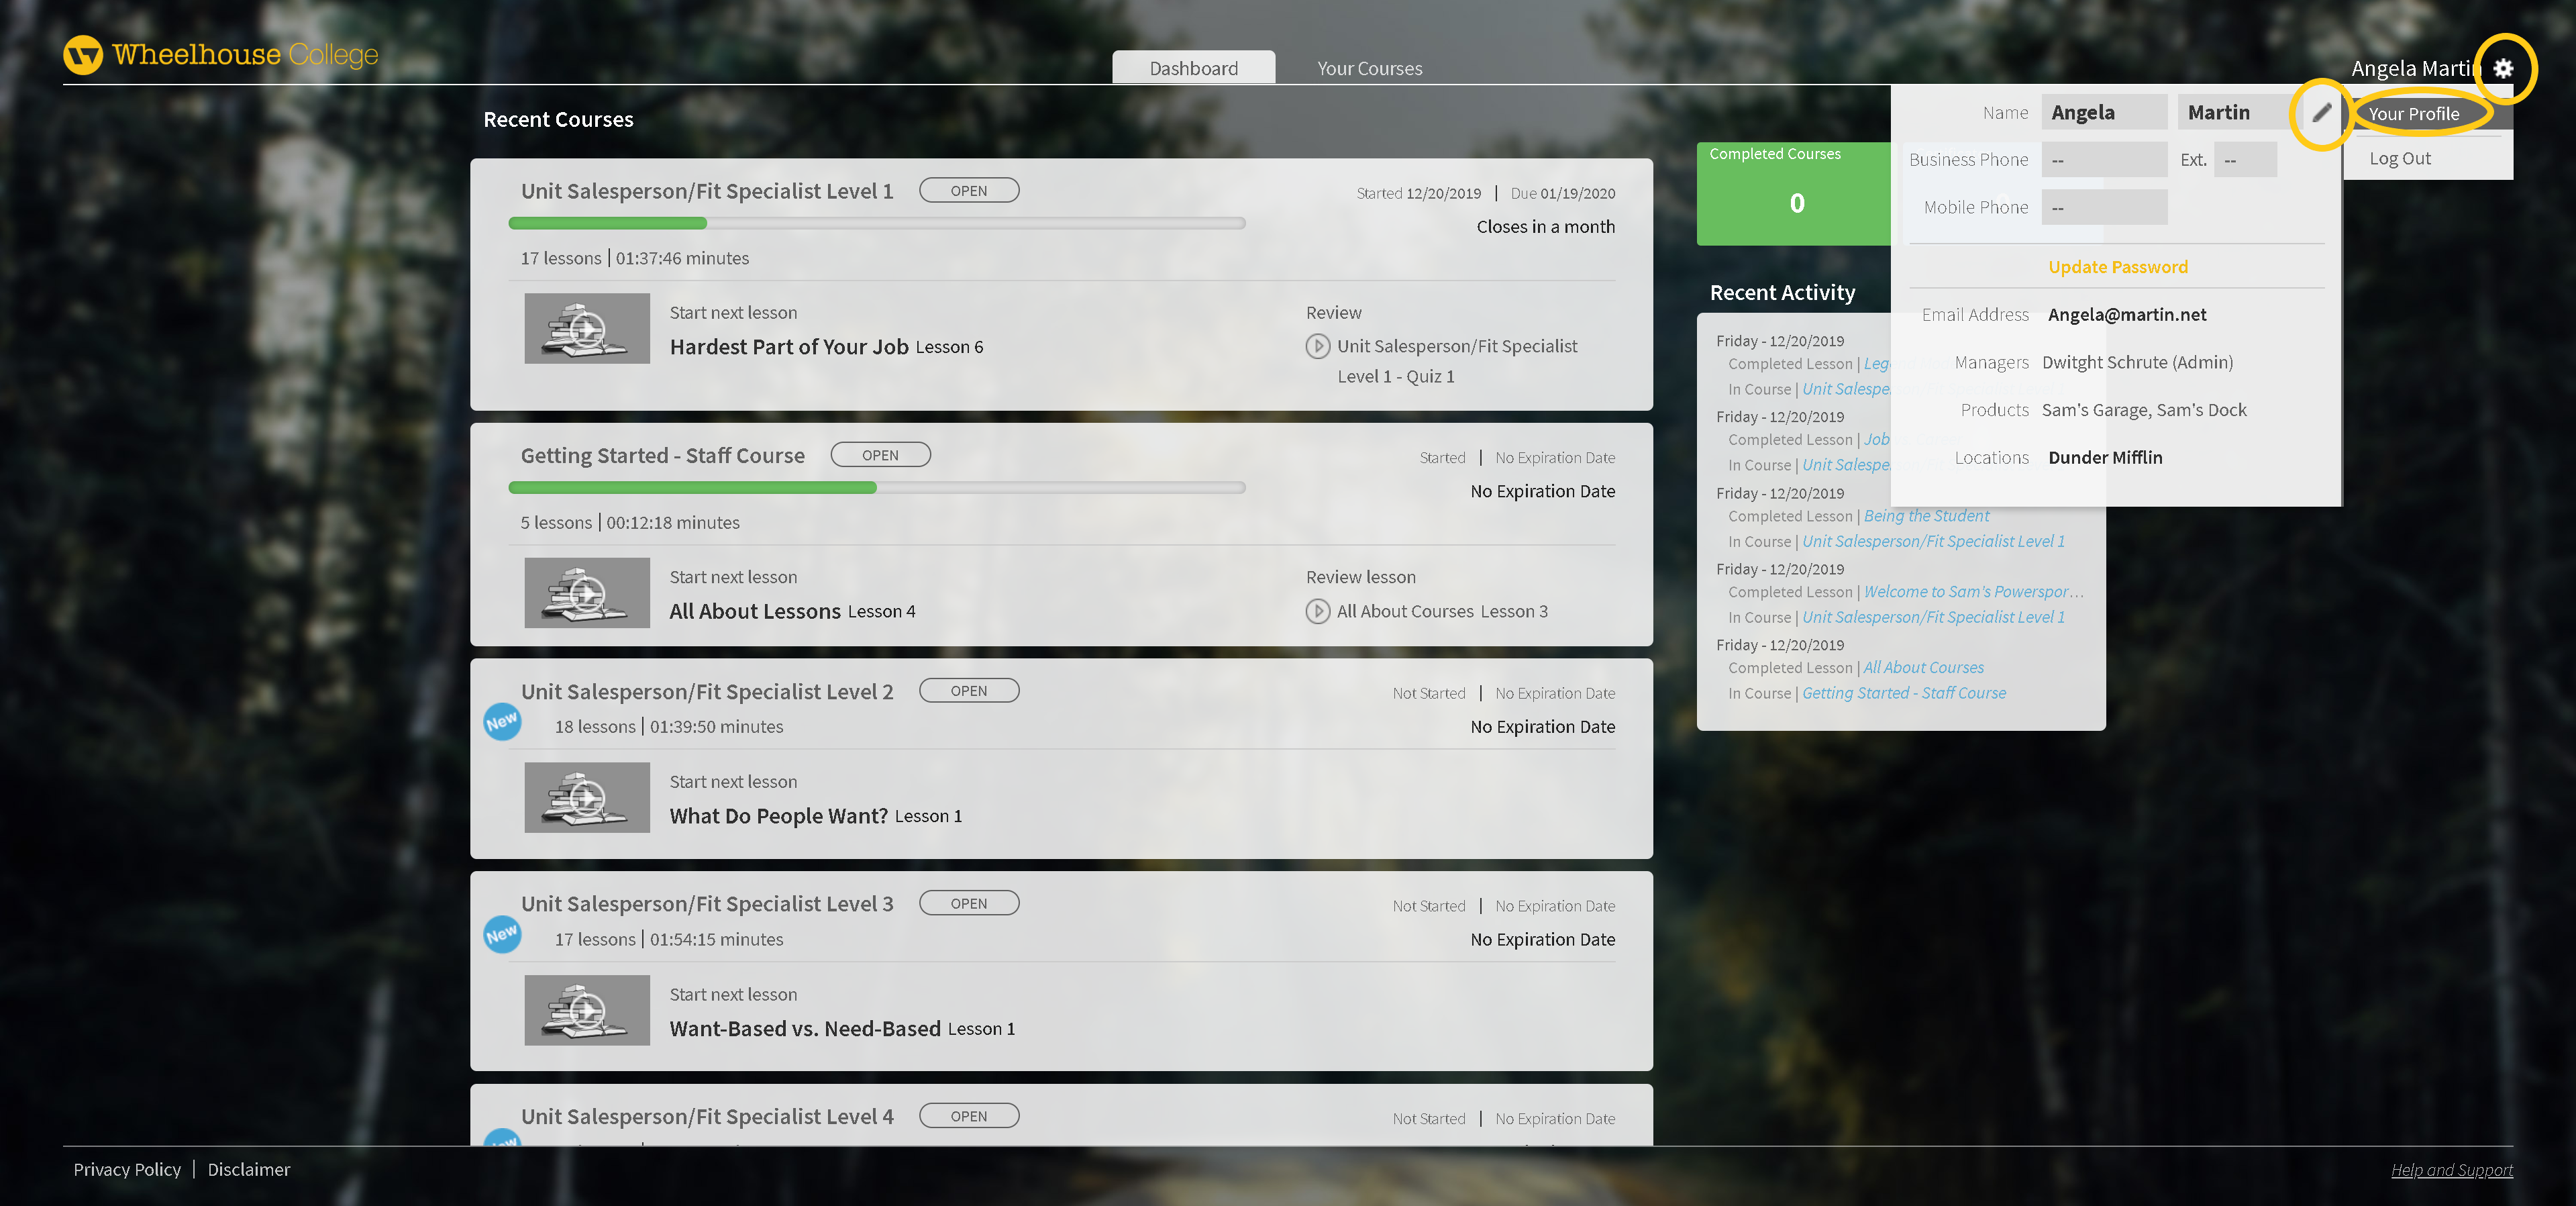Play review lesson All About Courses
Viewport: 2576px width, 1206px height.
pos(1317,611)
